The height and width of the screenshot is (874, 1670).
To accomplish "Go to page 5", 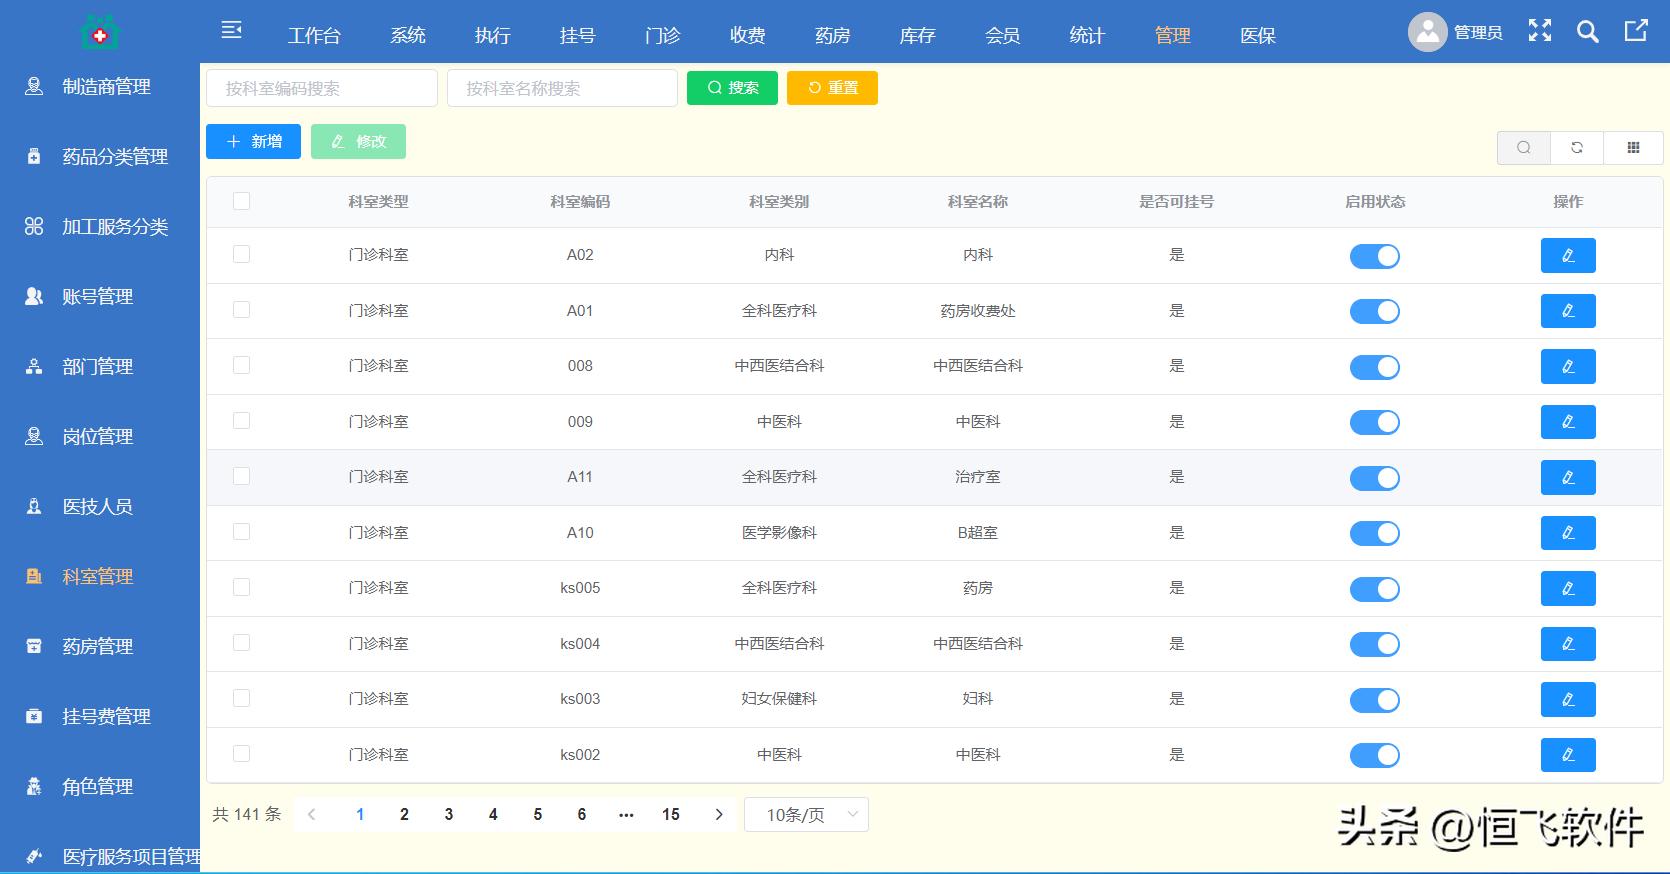I will pyautogui.click(x=538, y=815).
